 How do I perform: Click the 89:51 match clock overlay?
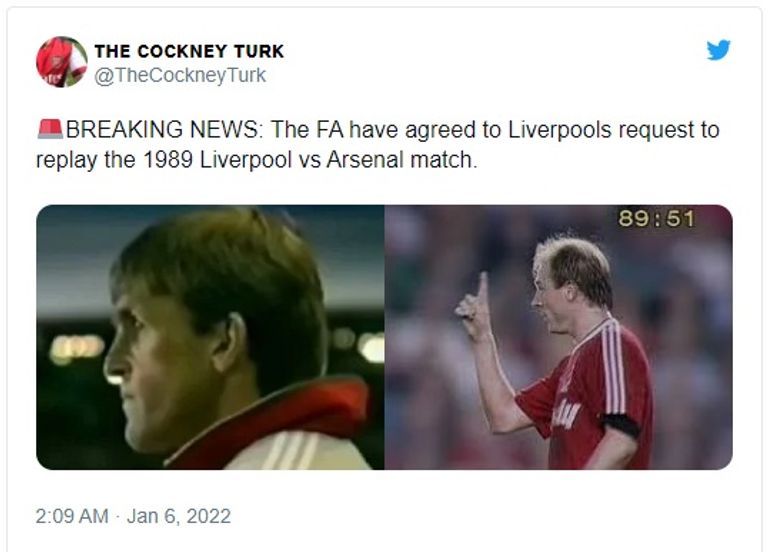pos(656,218)
